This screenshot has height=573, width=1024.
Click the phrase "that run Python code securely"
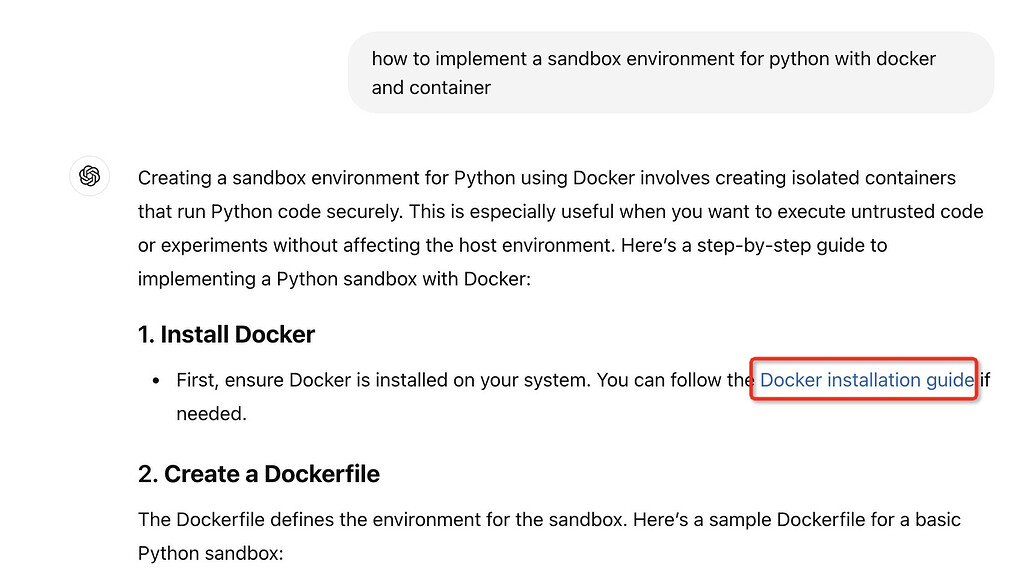pos(271,212)
